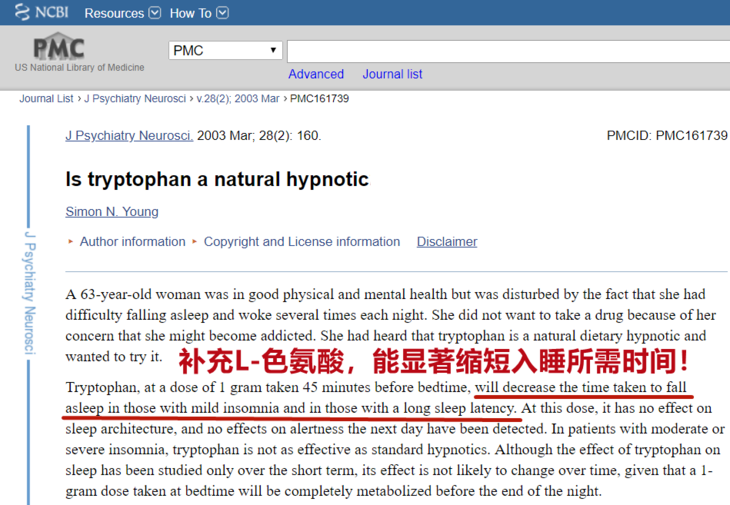Click the PMC logo
Image resolution: width=730 pixels, height=505 pixels.
pyautogui.click(x=58, y=48)
